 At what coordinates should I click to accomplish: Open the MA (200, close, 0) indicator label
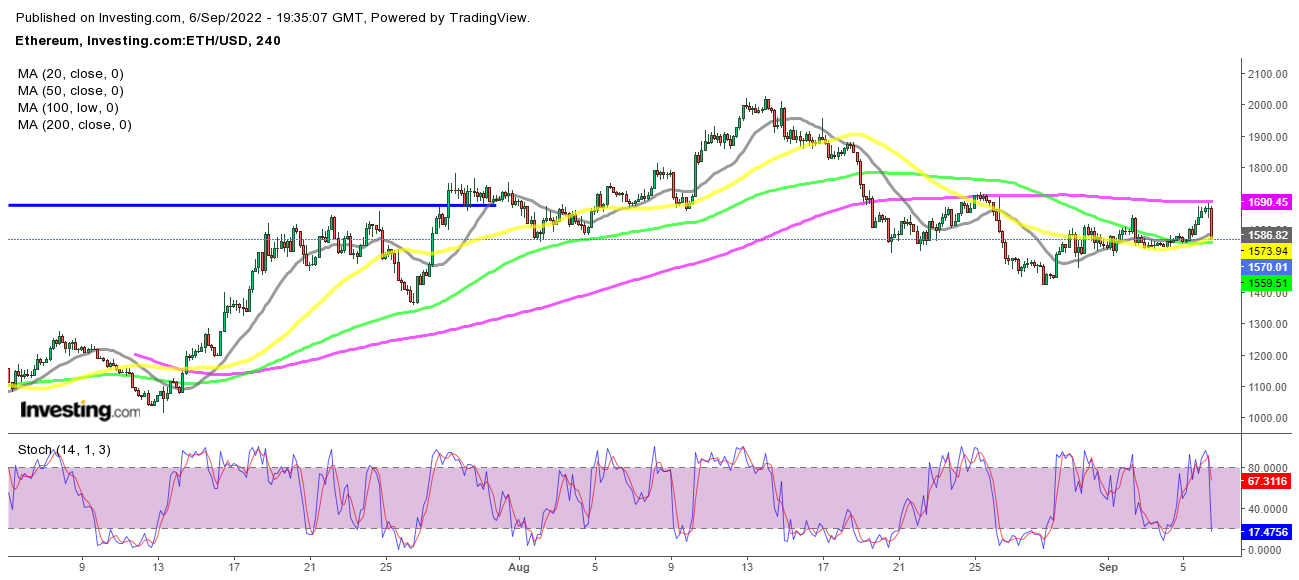tap(75, 125)
